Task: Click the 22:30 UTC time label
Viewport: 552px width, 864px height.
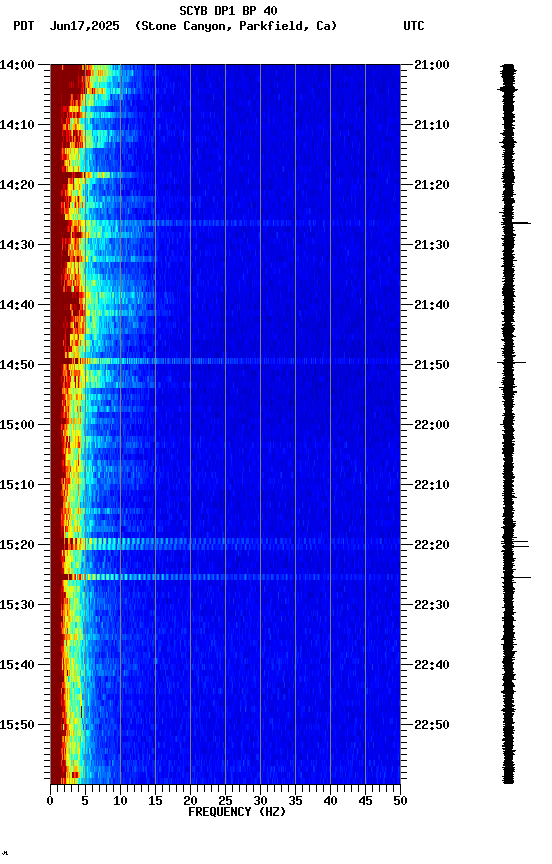Action: click(x=432, y=605)
